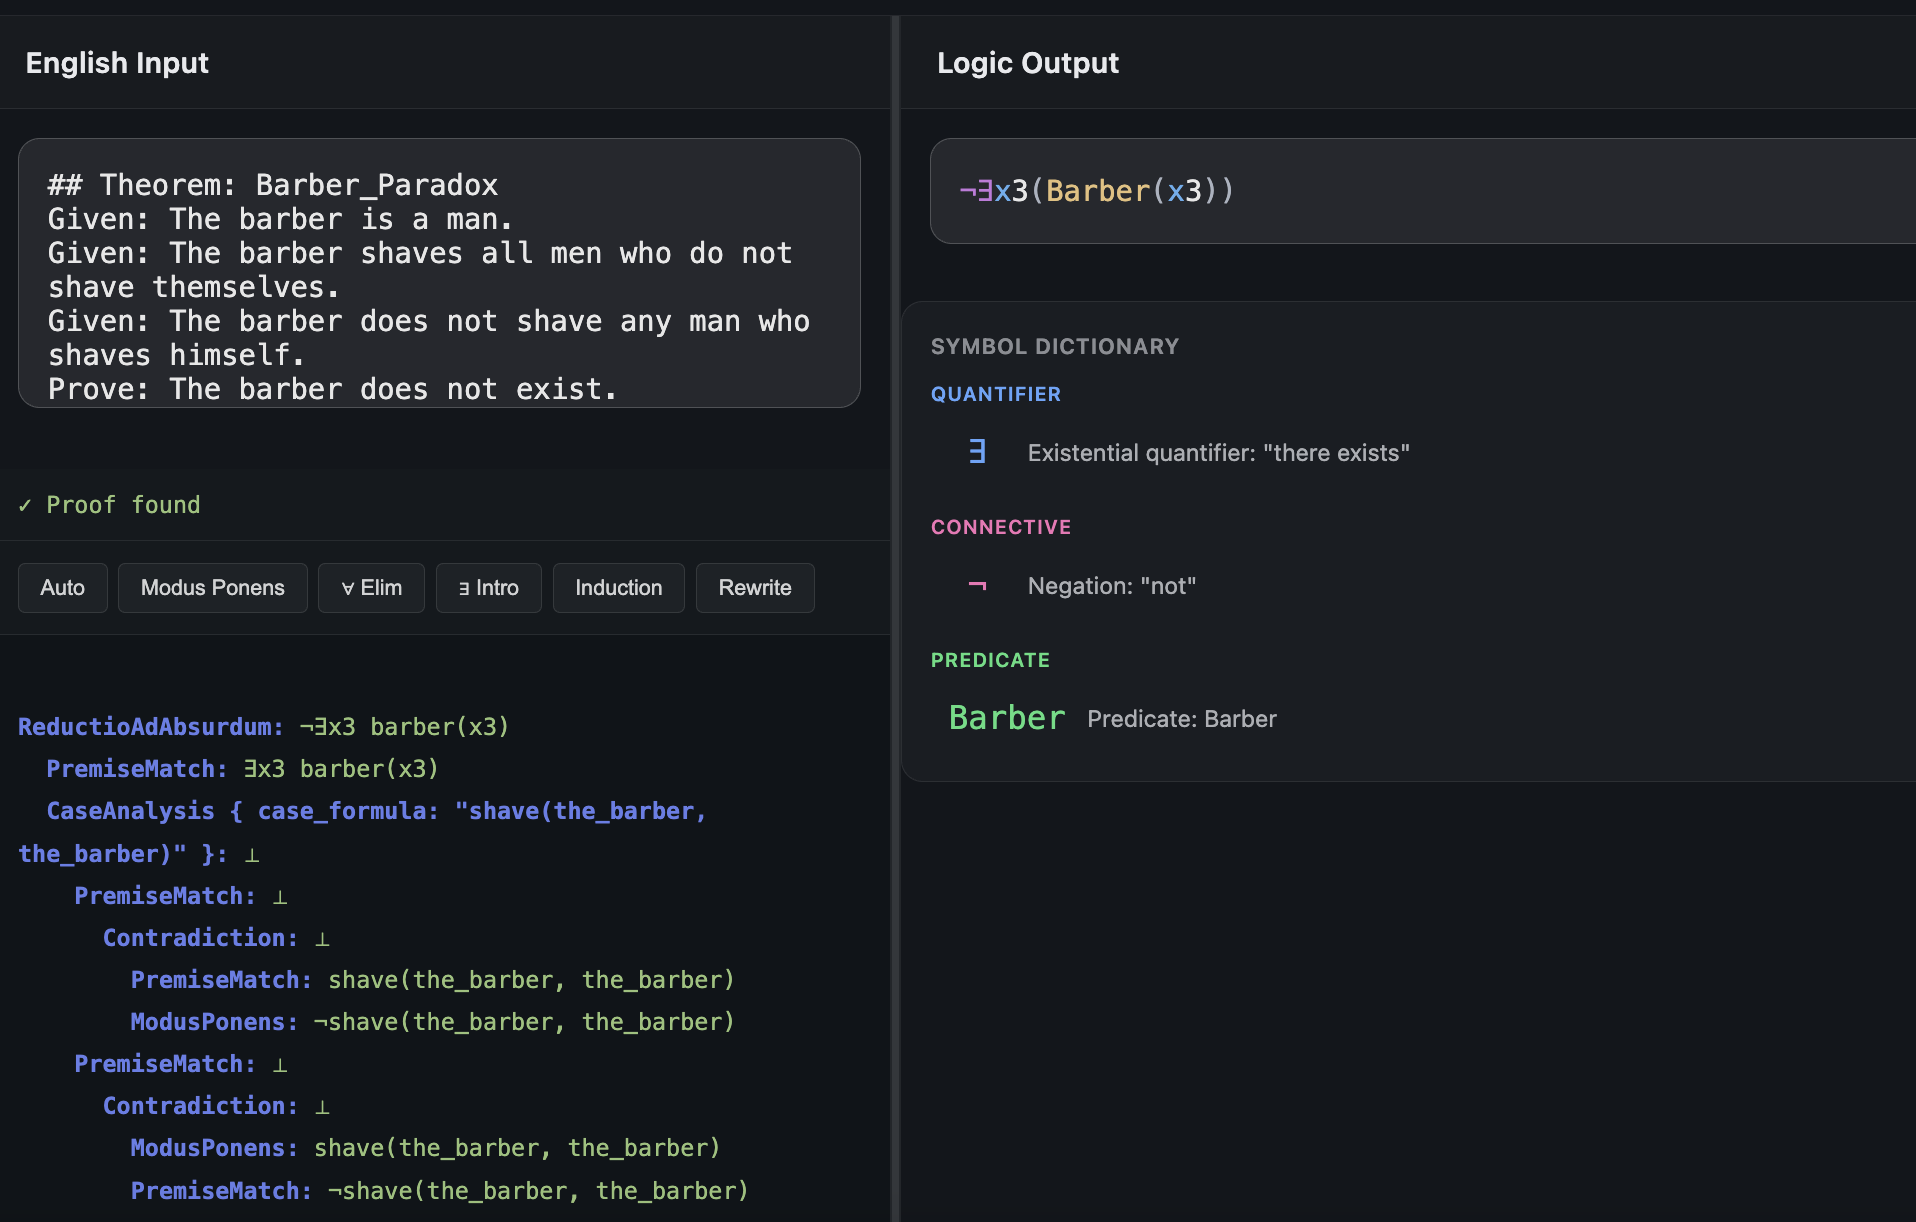Click inside the theorem text editor

click(438, 285)
